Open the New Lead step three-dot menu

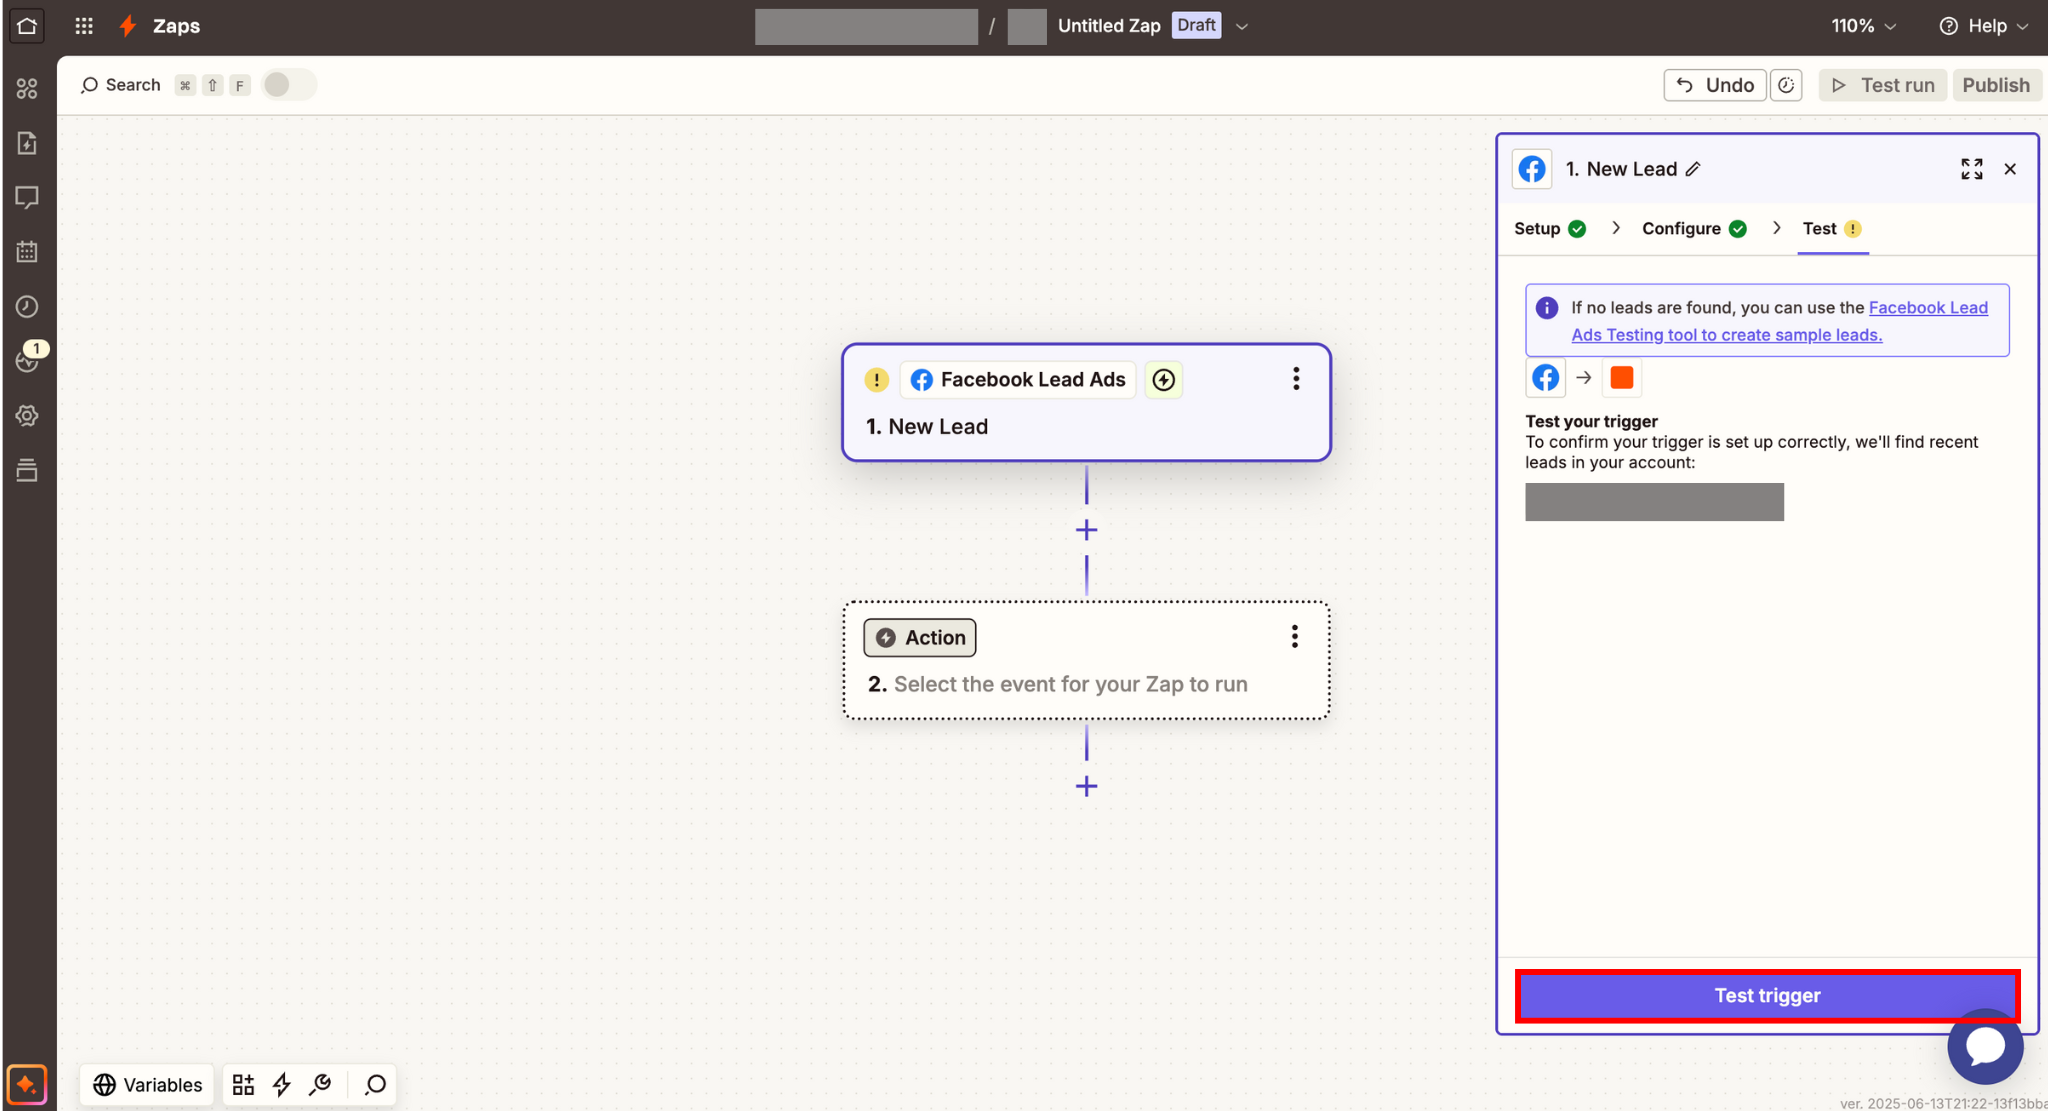click(1296, 379)
